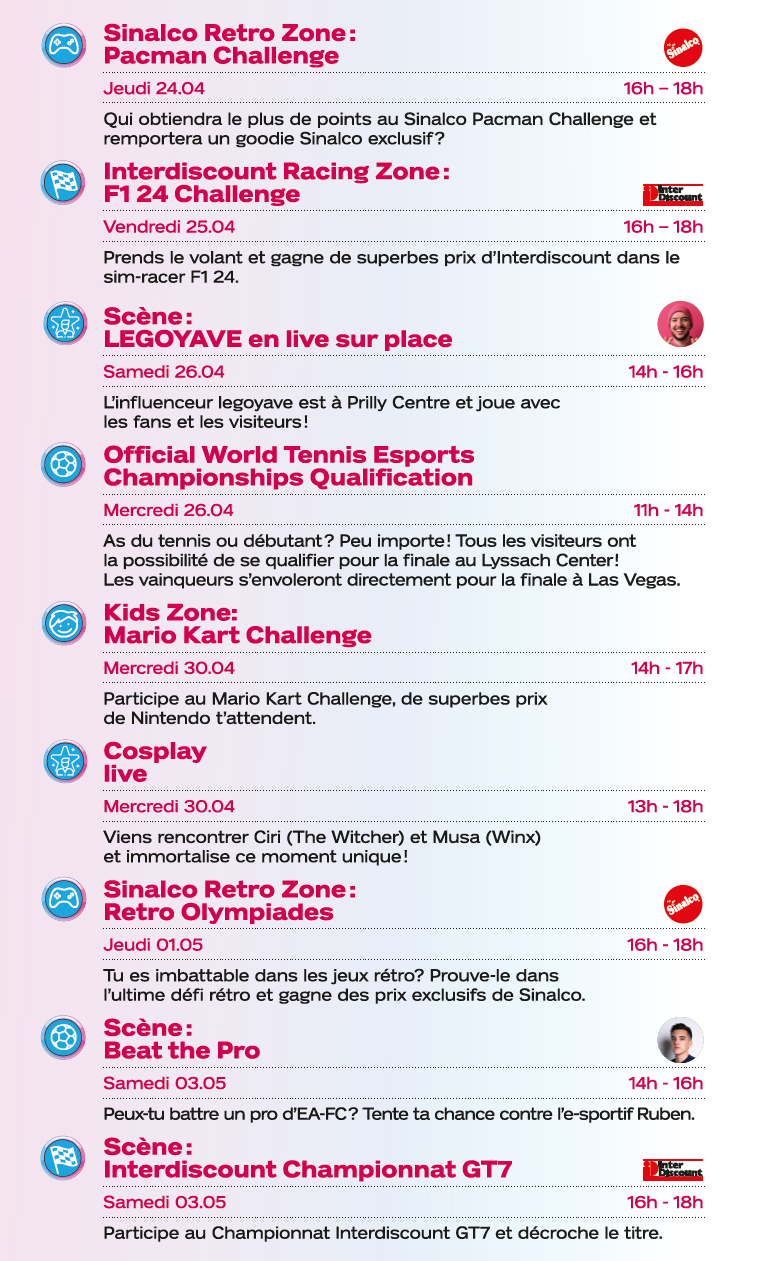Click the Interdiscount logo next to Championnat GT7

pyautogui.click(x=673, y=1169)
